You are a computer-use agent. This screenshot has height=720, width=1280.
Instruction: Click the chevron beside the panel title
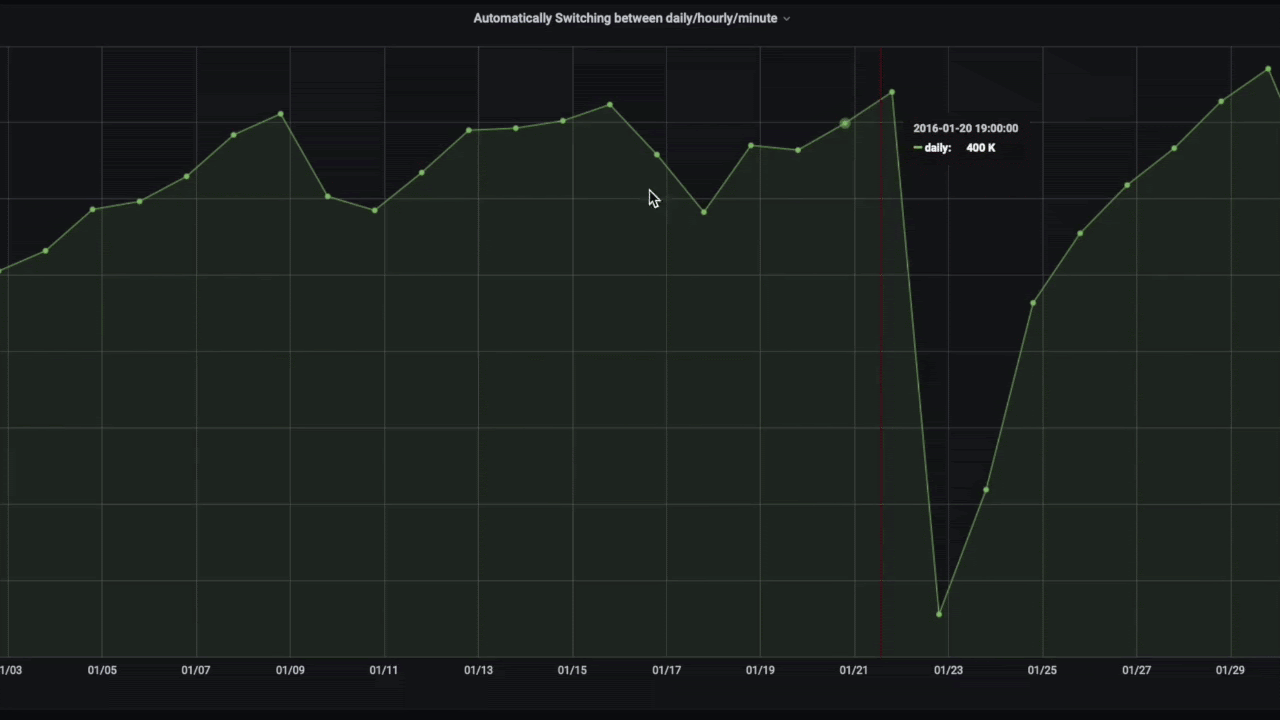coord(786,19)
